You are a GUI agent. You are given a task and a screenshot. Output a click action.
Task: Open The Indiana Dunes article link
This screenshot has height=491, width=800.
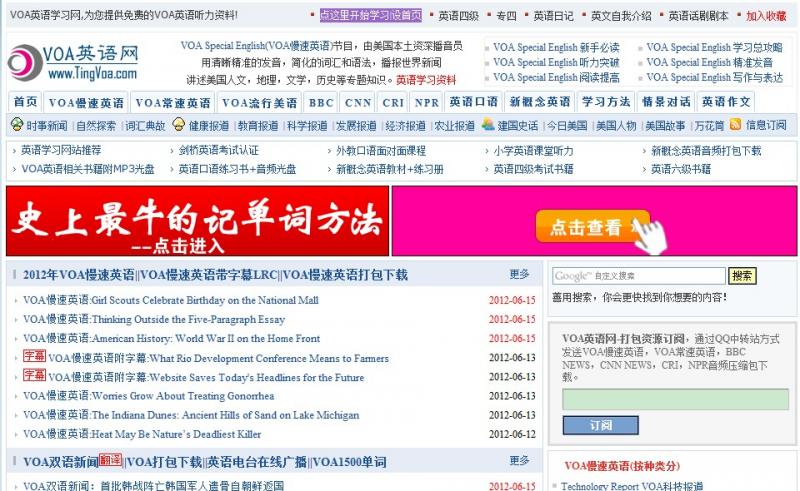click(191, 415)
